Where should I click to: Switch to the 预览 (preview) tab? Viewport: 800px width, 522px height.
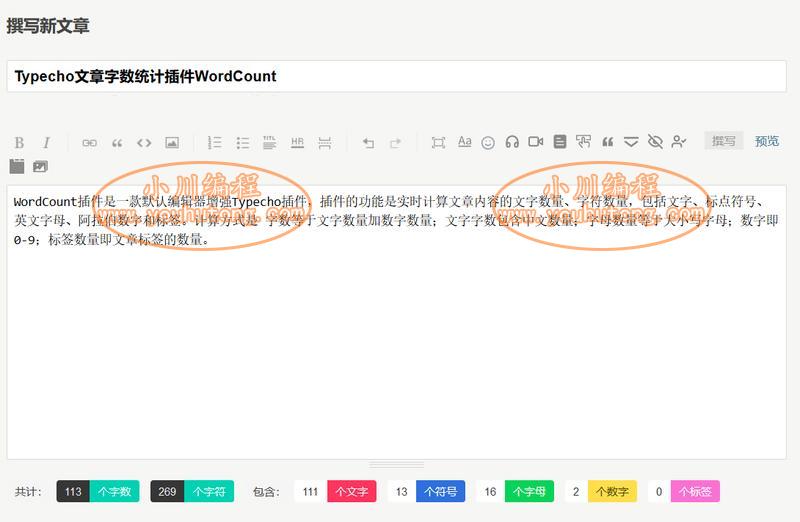(x=767, y=141)
